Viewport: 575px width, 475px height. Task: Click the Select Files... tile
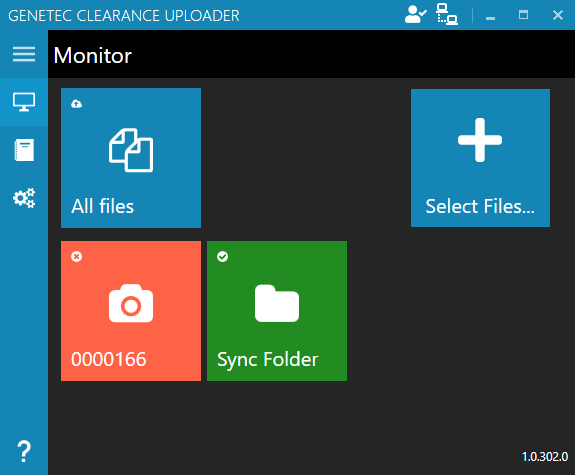pos(480,158)
